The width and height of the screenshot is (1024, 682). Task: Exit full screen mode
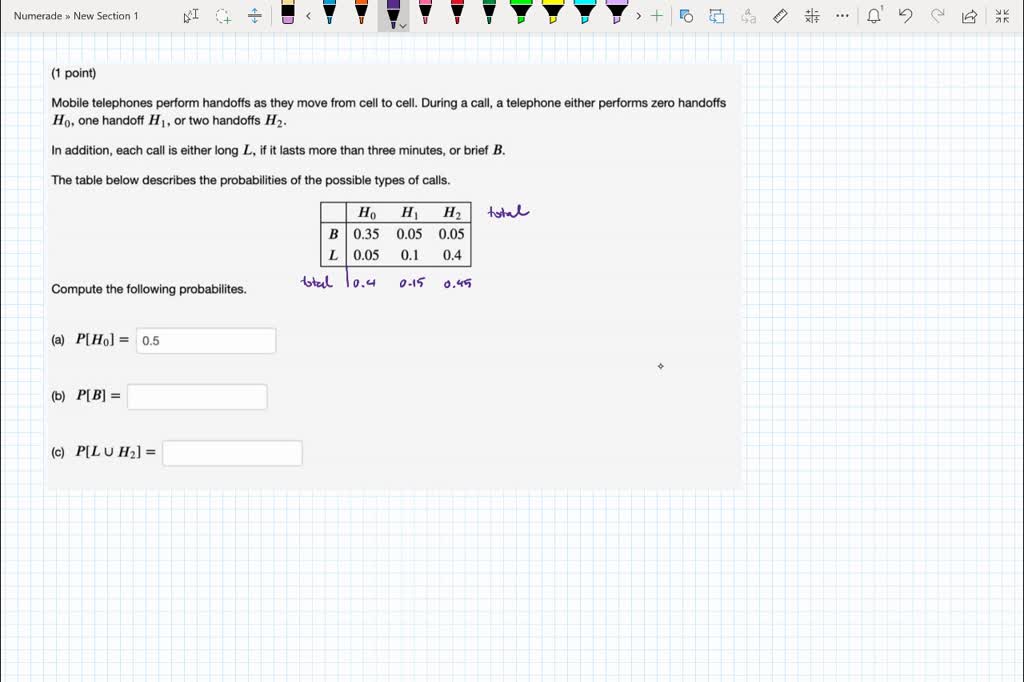pyautogui.click(x=1002, y=16)
